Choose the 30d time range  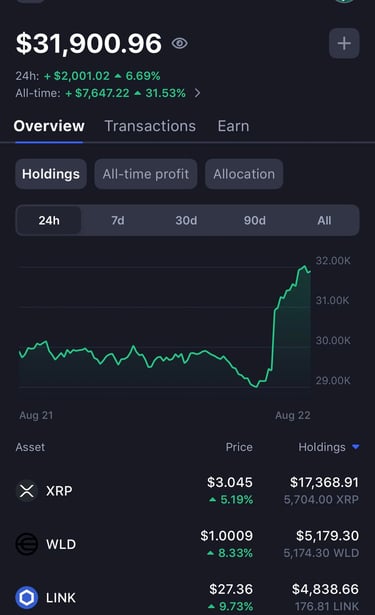coord(186,220)
